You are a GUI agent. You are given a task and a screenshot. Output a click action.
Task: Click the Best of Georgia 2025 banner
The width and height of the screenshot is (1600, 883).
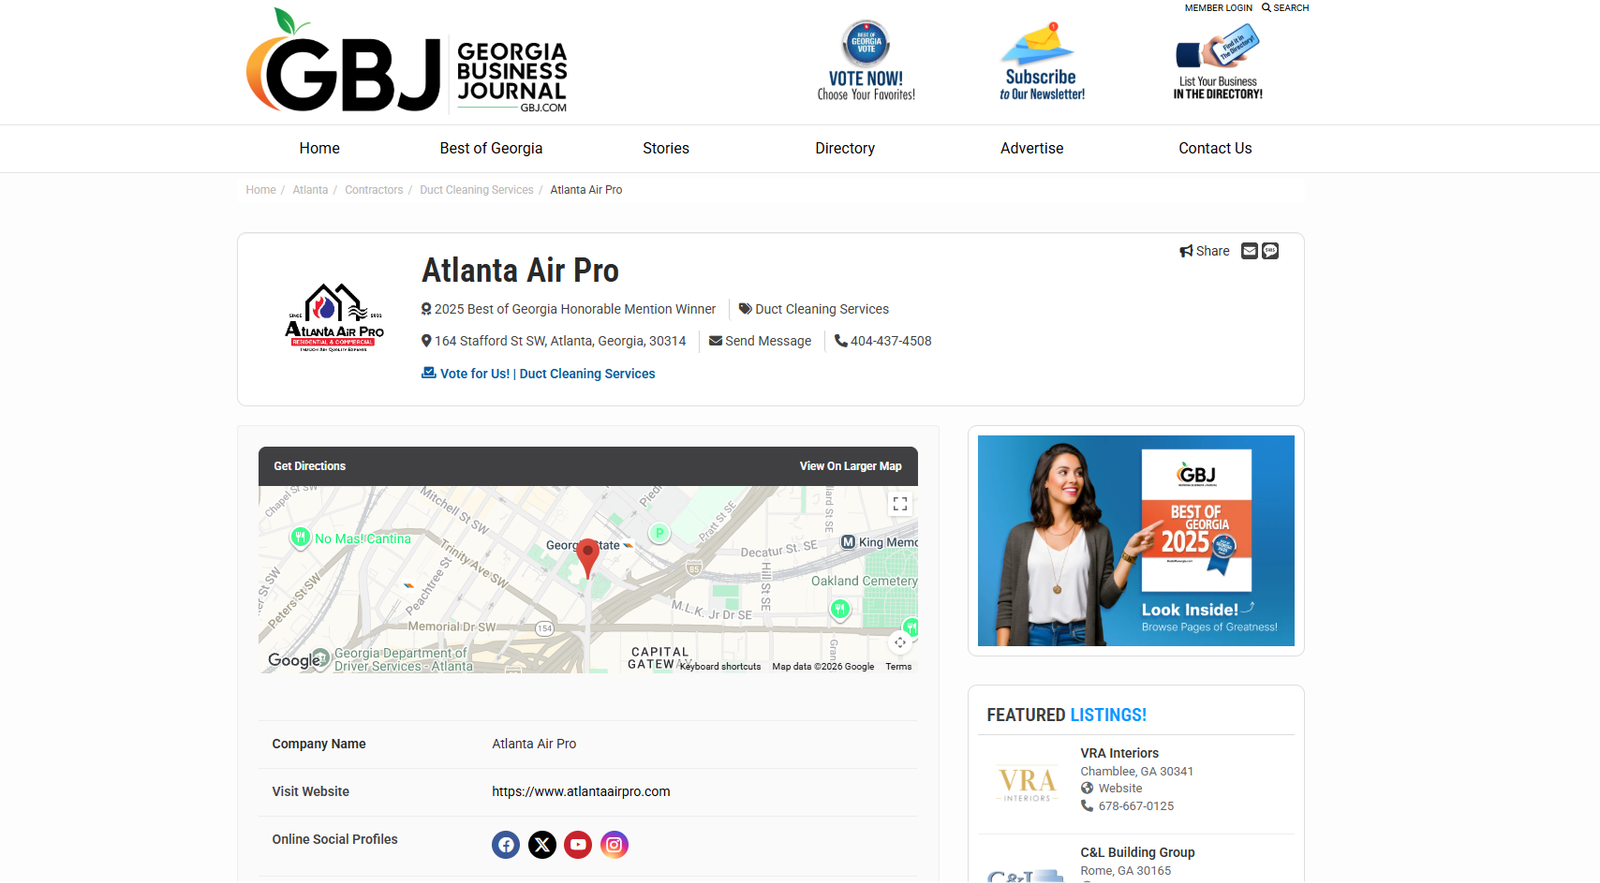coord(1136,540)
